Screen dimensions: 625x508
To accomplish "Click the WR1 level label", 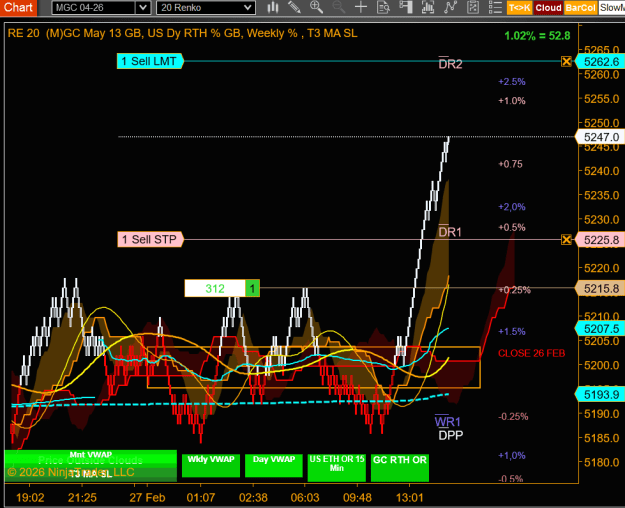I will coord(447,421).
